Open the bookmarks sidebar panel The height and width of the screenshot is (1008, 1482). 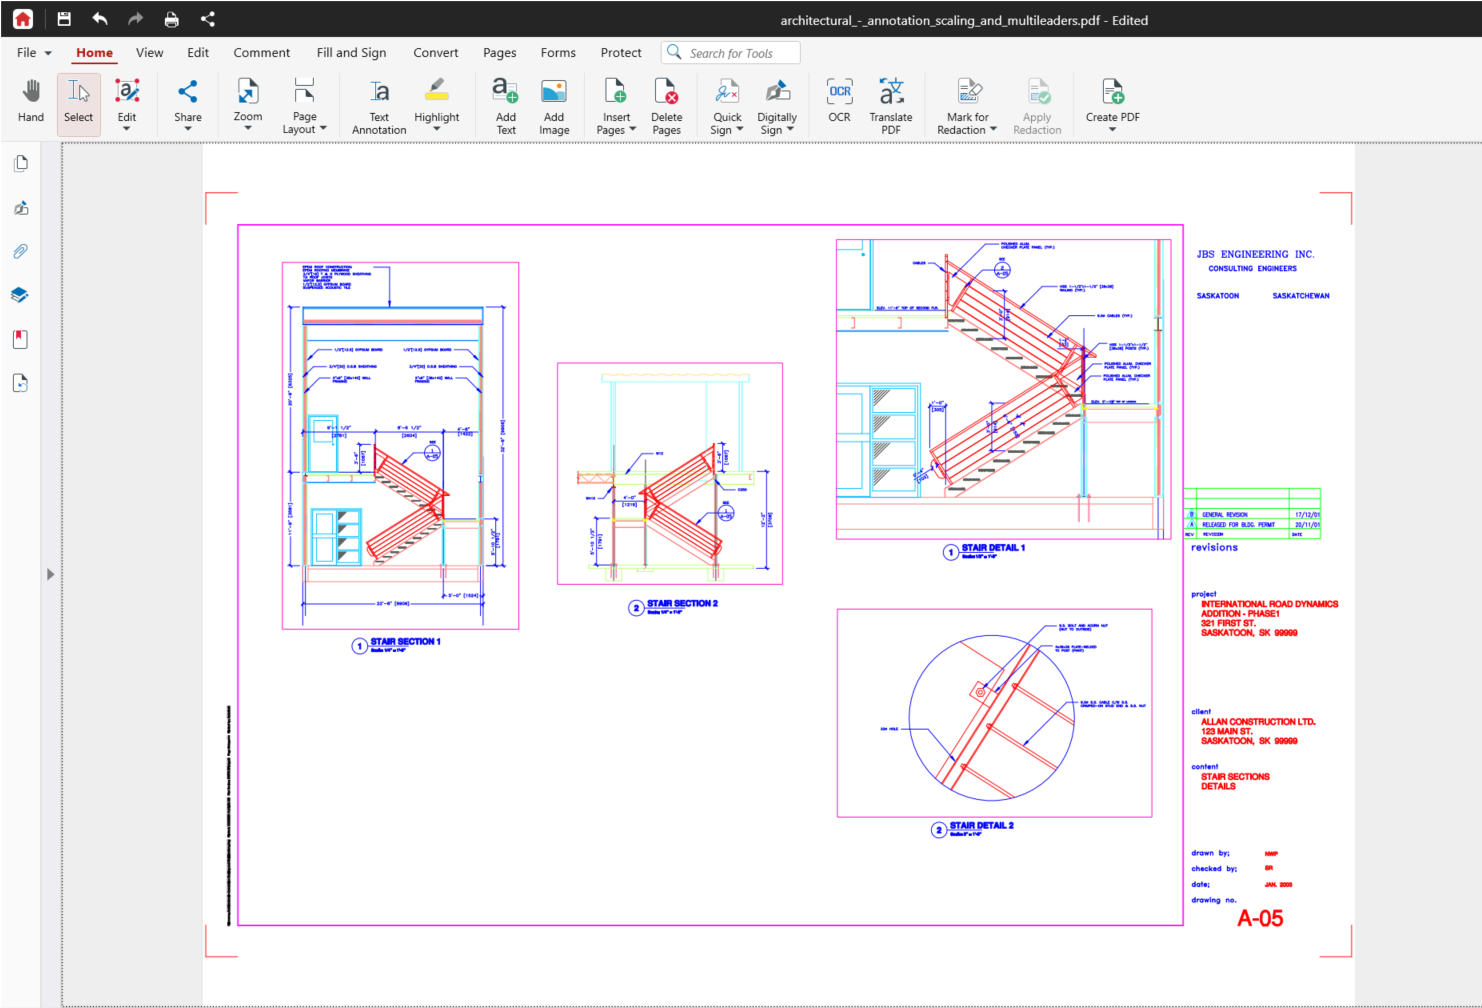pos(20,339)
